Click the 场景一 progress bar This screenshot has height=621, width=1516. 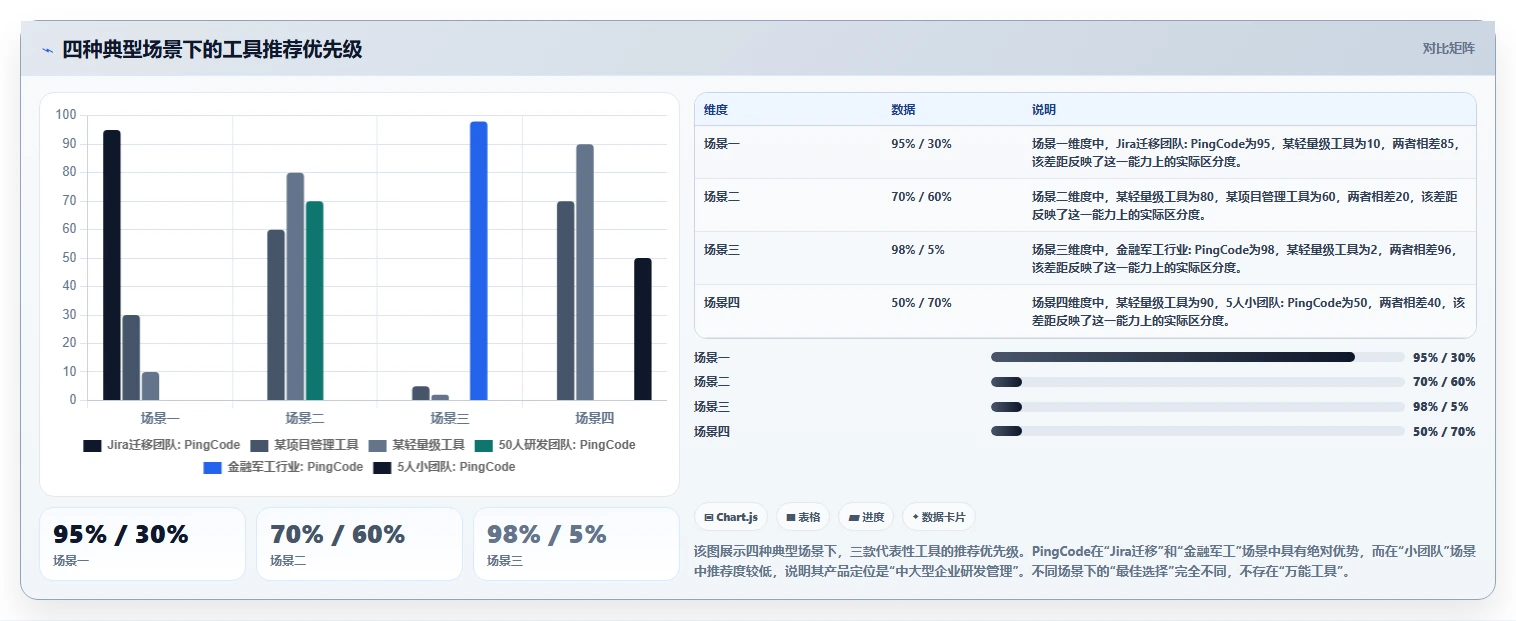pos(1198,357)
